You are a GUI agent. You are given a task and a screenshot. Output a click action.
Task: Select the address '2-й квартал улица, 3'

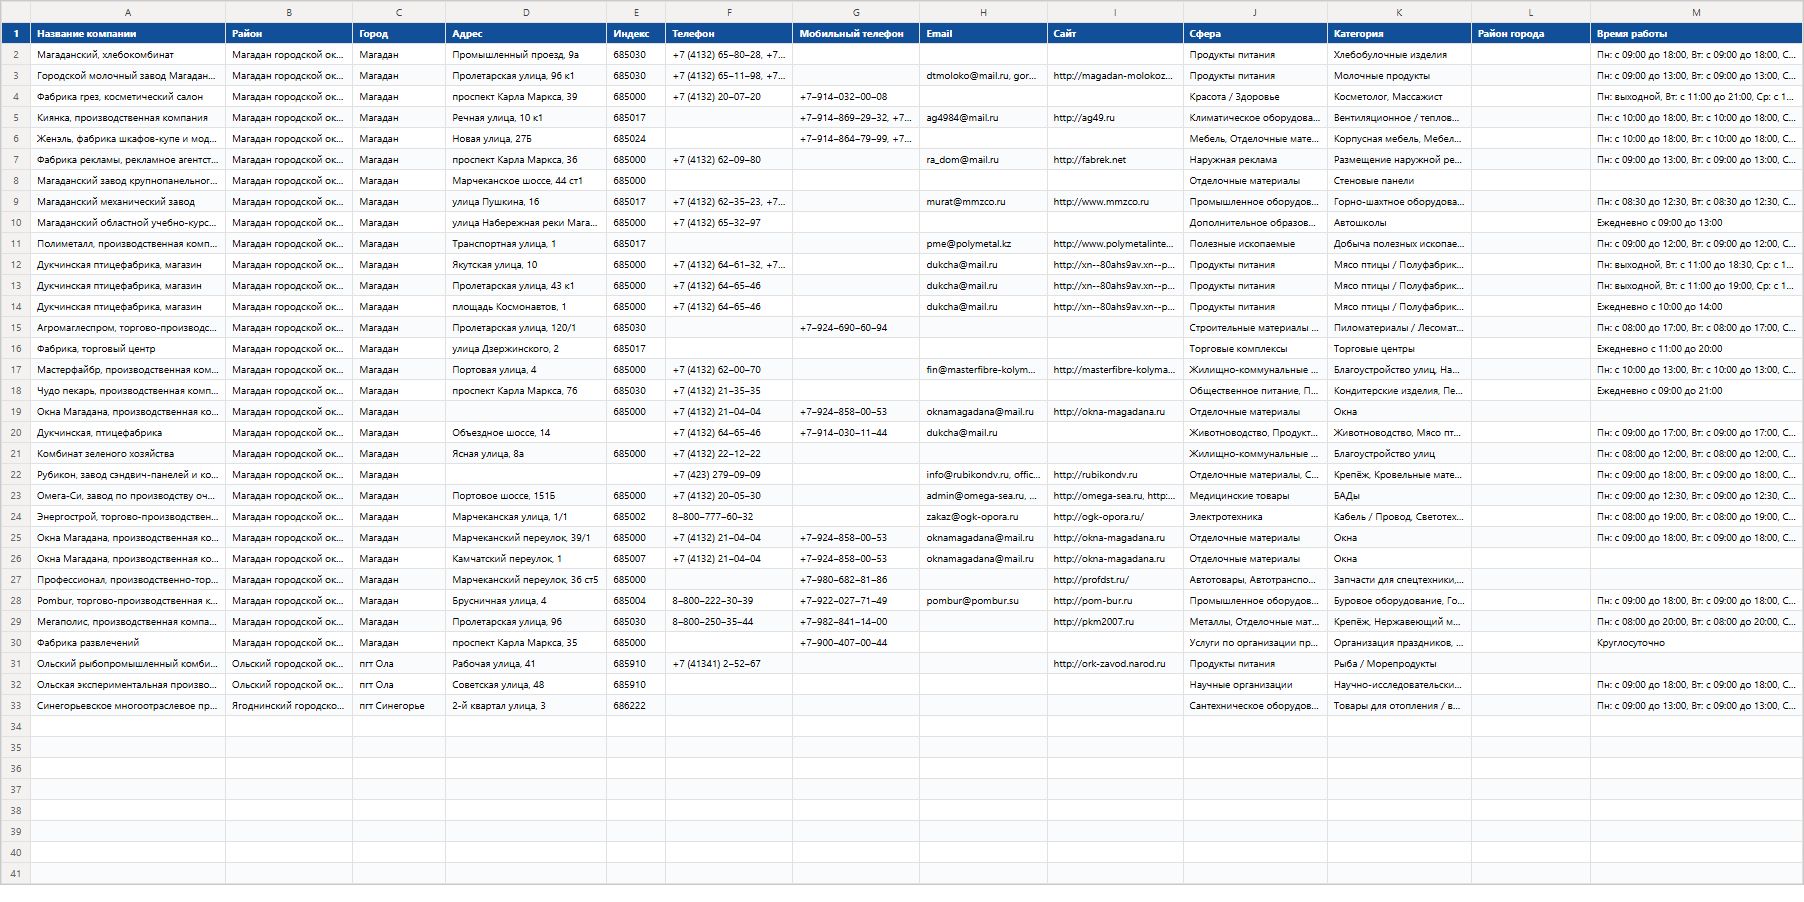(x=526, y=706)
